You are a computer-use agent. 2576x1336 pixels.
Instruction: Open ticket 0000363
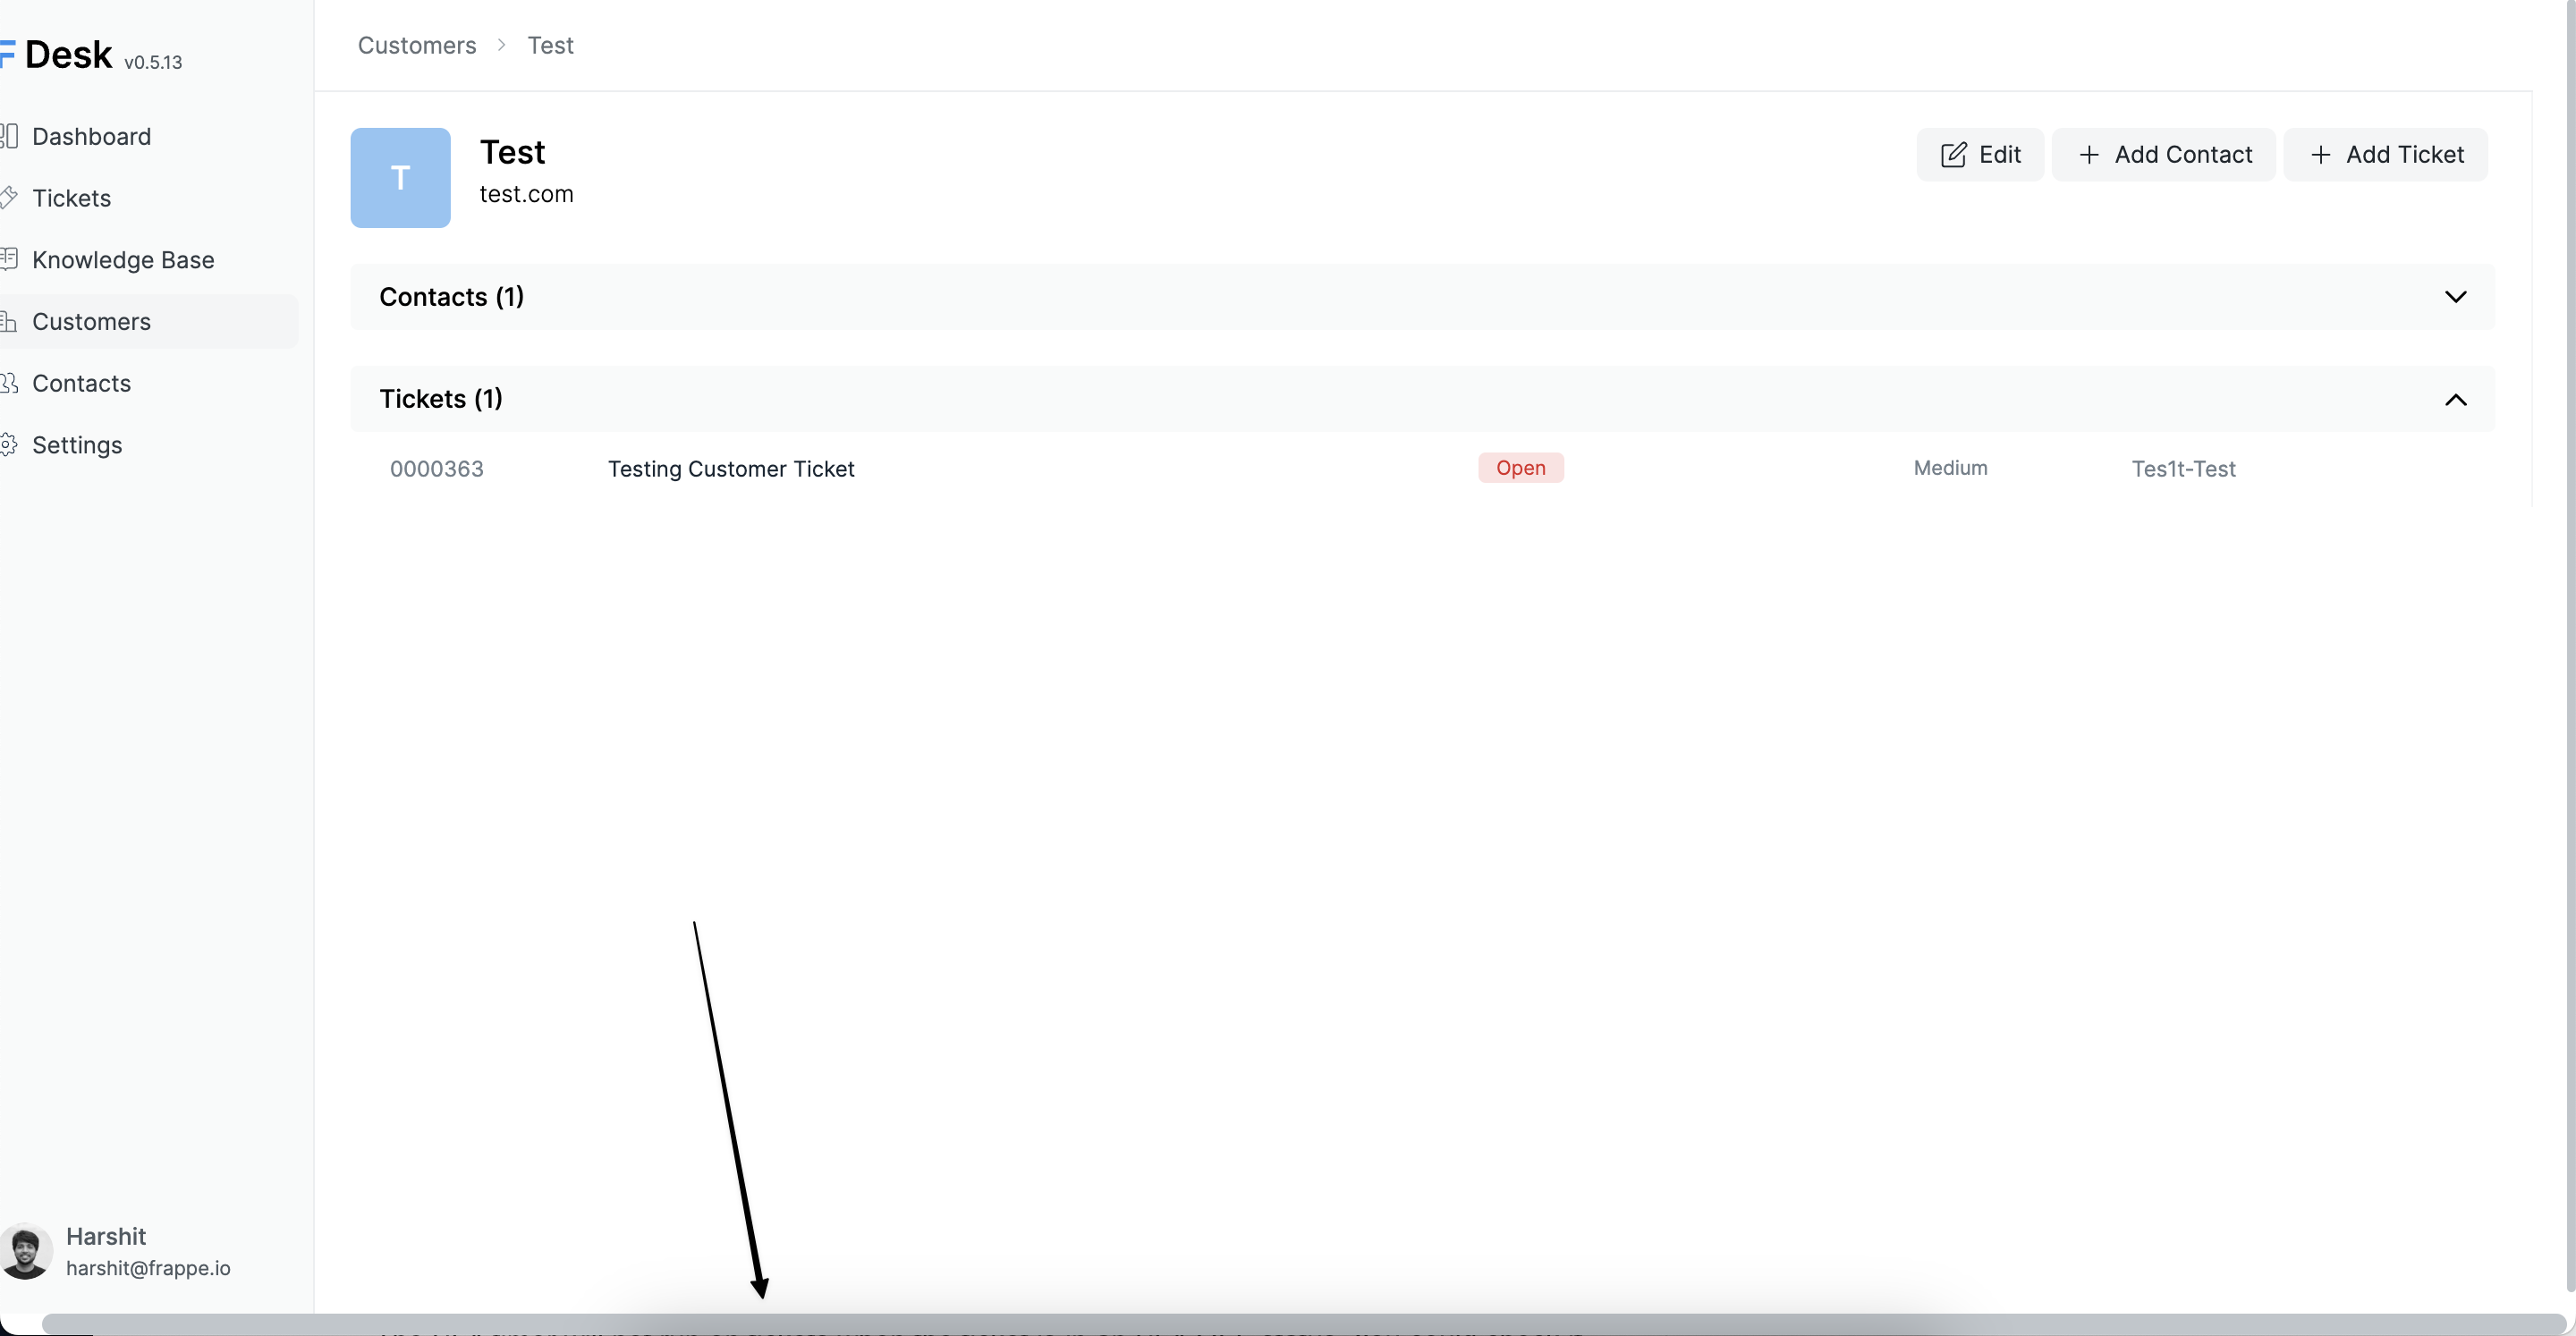(x=437, y=468)
